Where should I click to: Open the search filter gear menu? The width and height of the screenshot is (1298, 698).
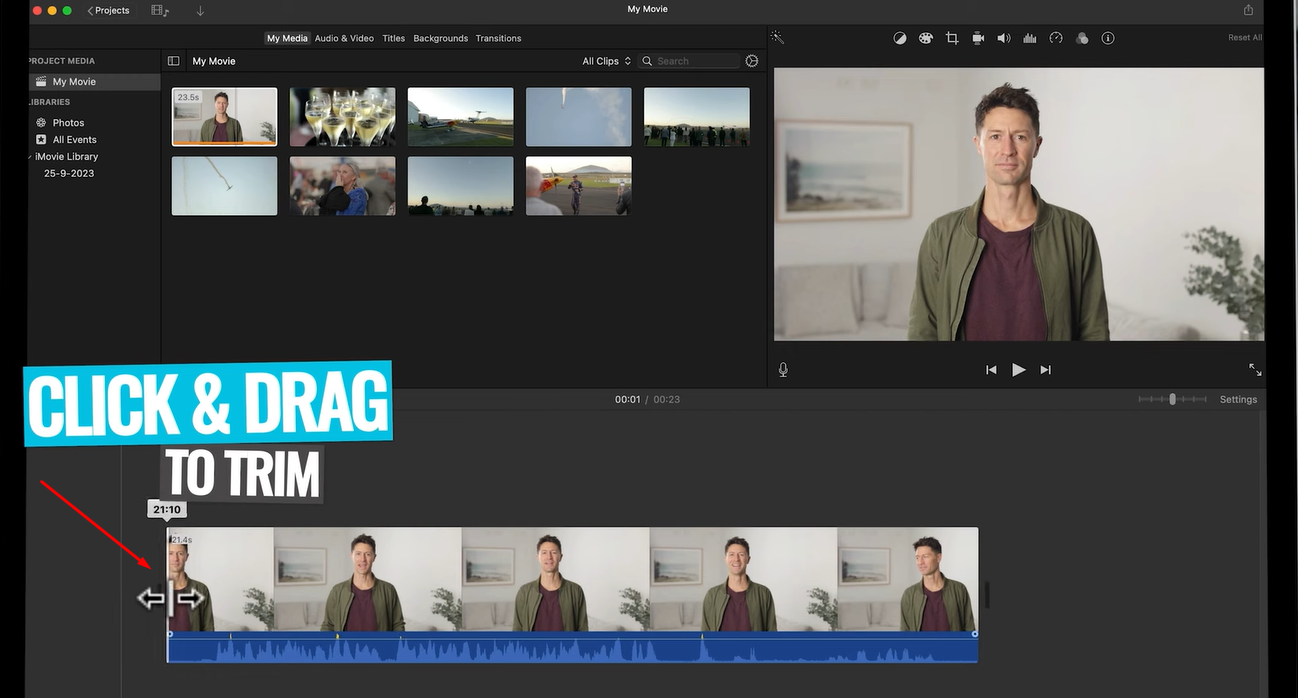pyautogui.click(x=752, y=60)
